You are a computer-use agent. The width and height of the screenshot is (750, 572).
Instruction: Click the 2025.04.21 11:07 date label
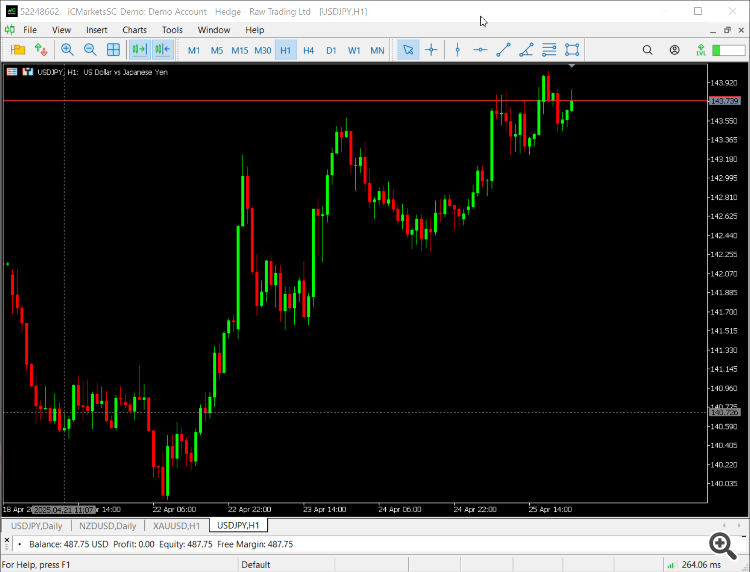pos(64,510)
